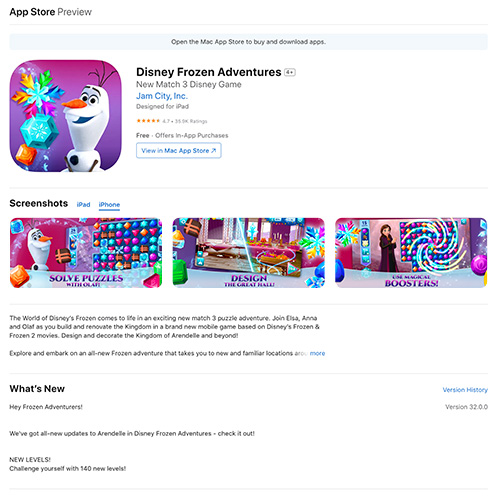This screenshot has width=500, height=500.
Task: Click View in Mac App Store button
Action: pos(179,151)
